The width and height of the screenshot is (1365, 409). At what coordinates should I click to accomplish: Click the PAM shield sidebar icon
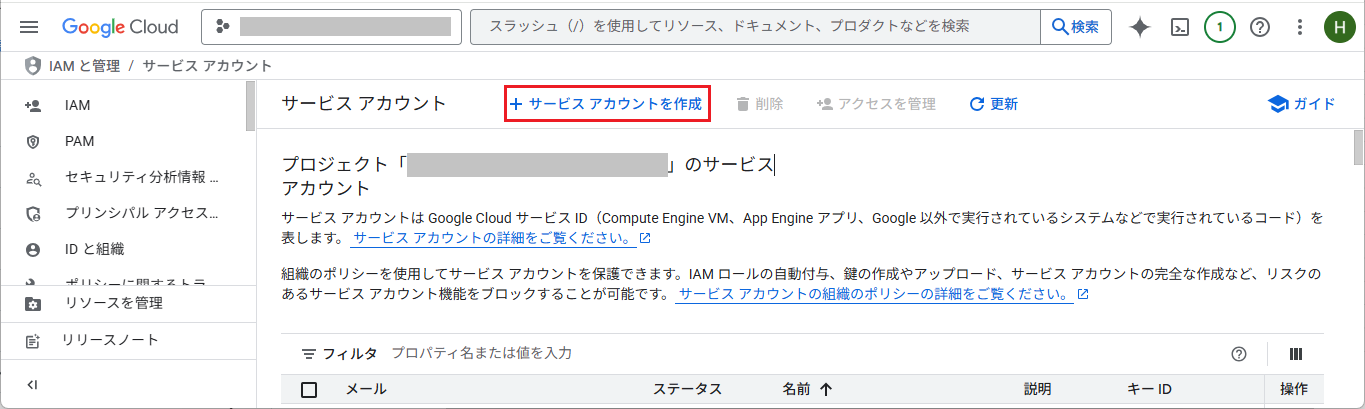tap(33, 141)
